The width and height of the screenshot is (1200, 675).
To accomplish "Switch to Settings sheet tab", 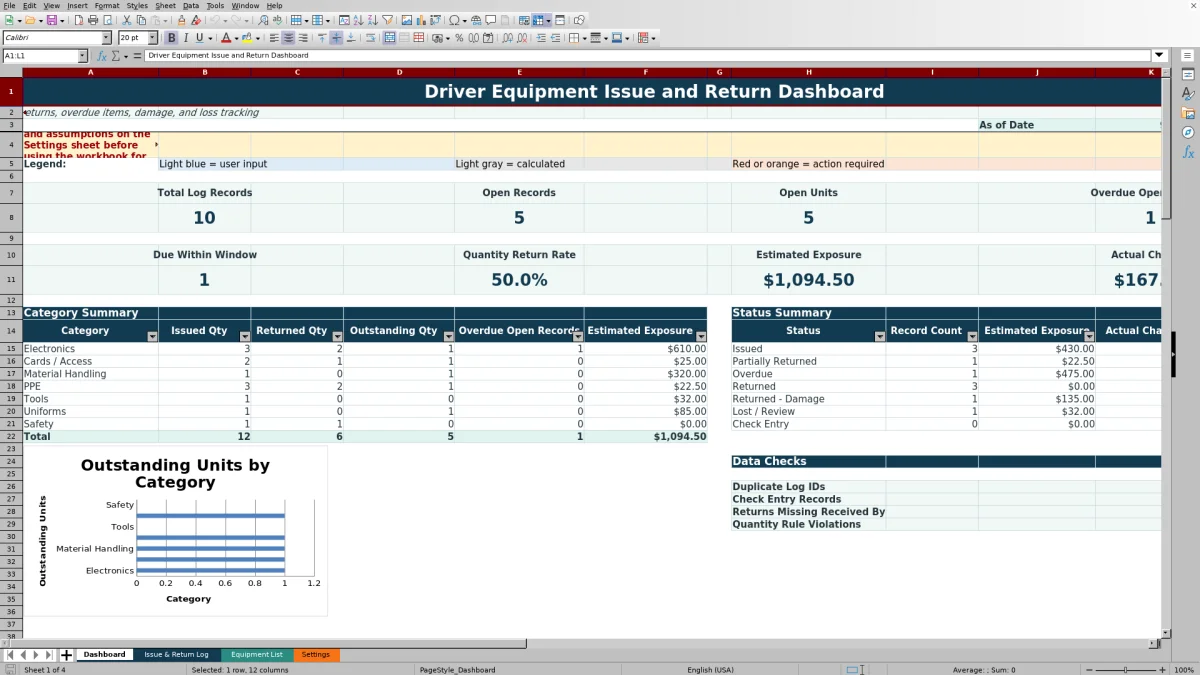I will pyautogui.click(x=315, y=655).
